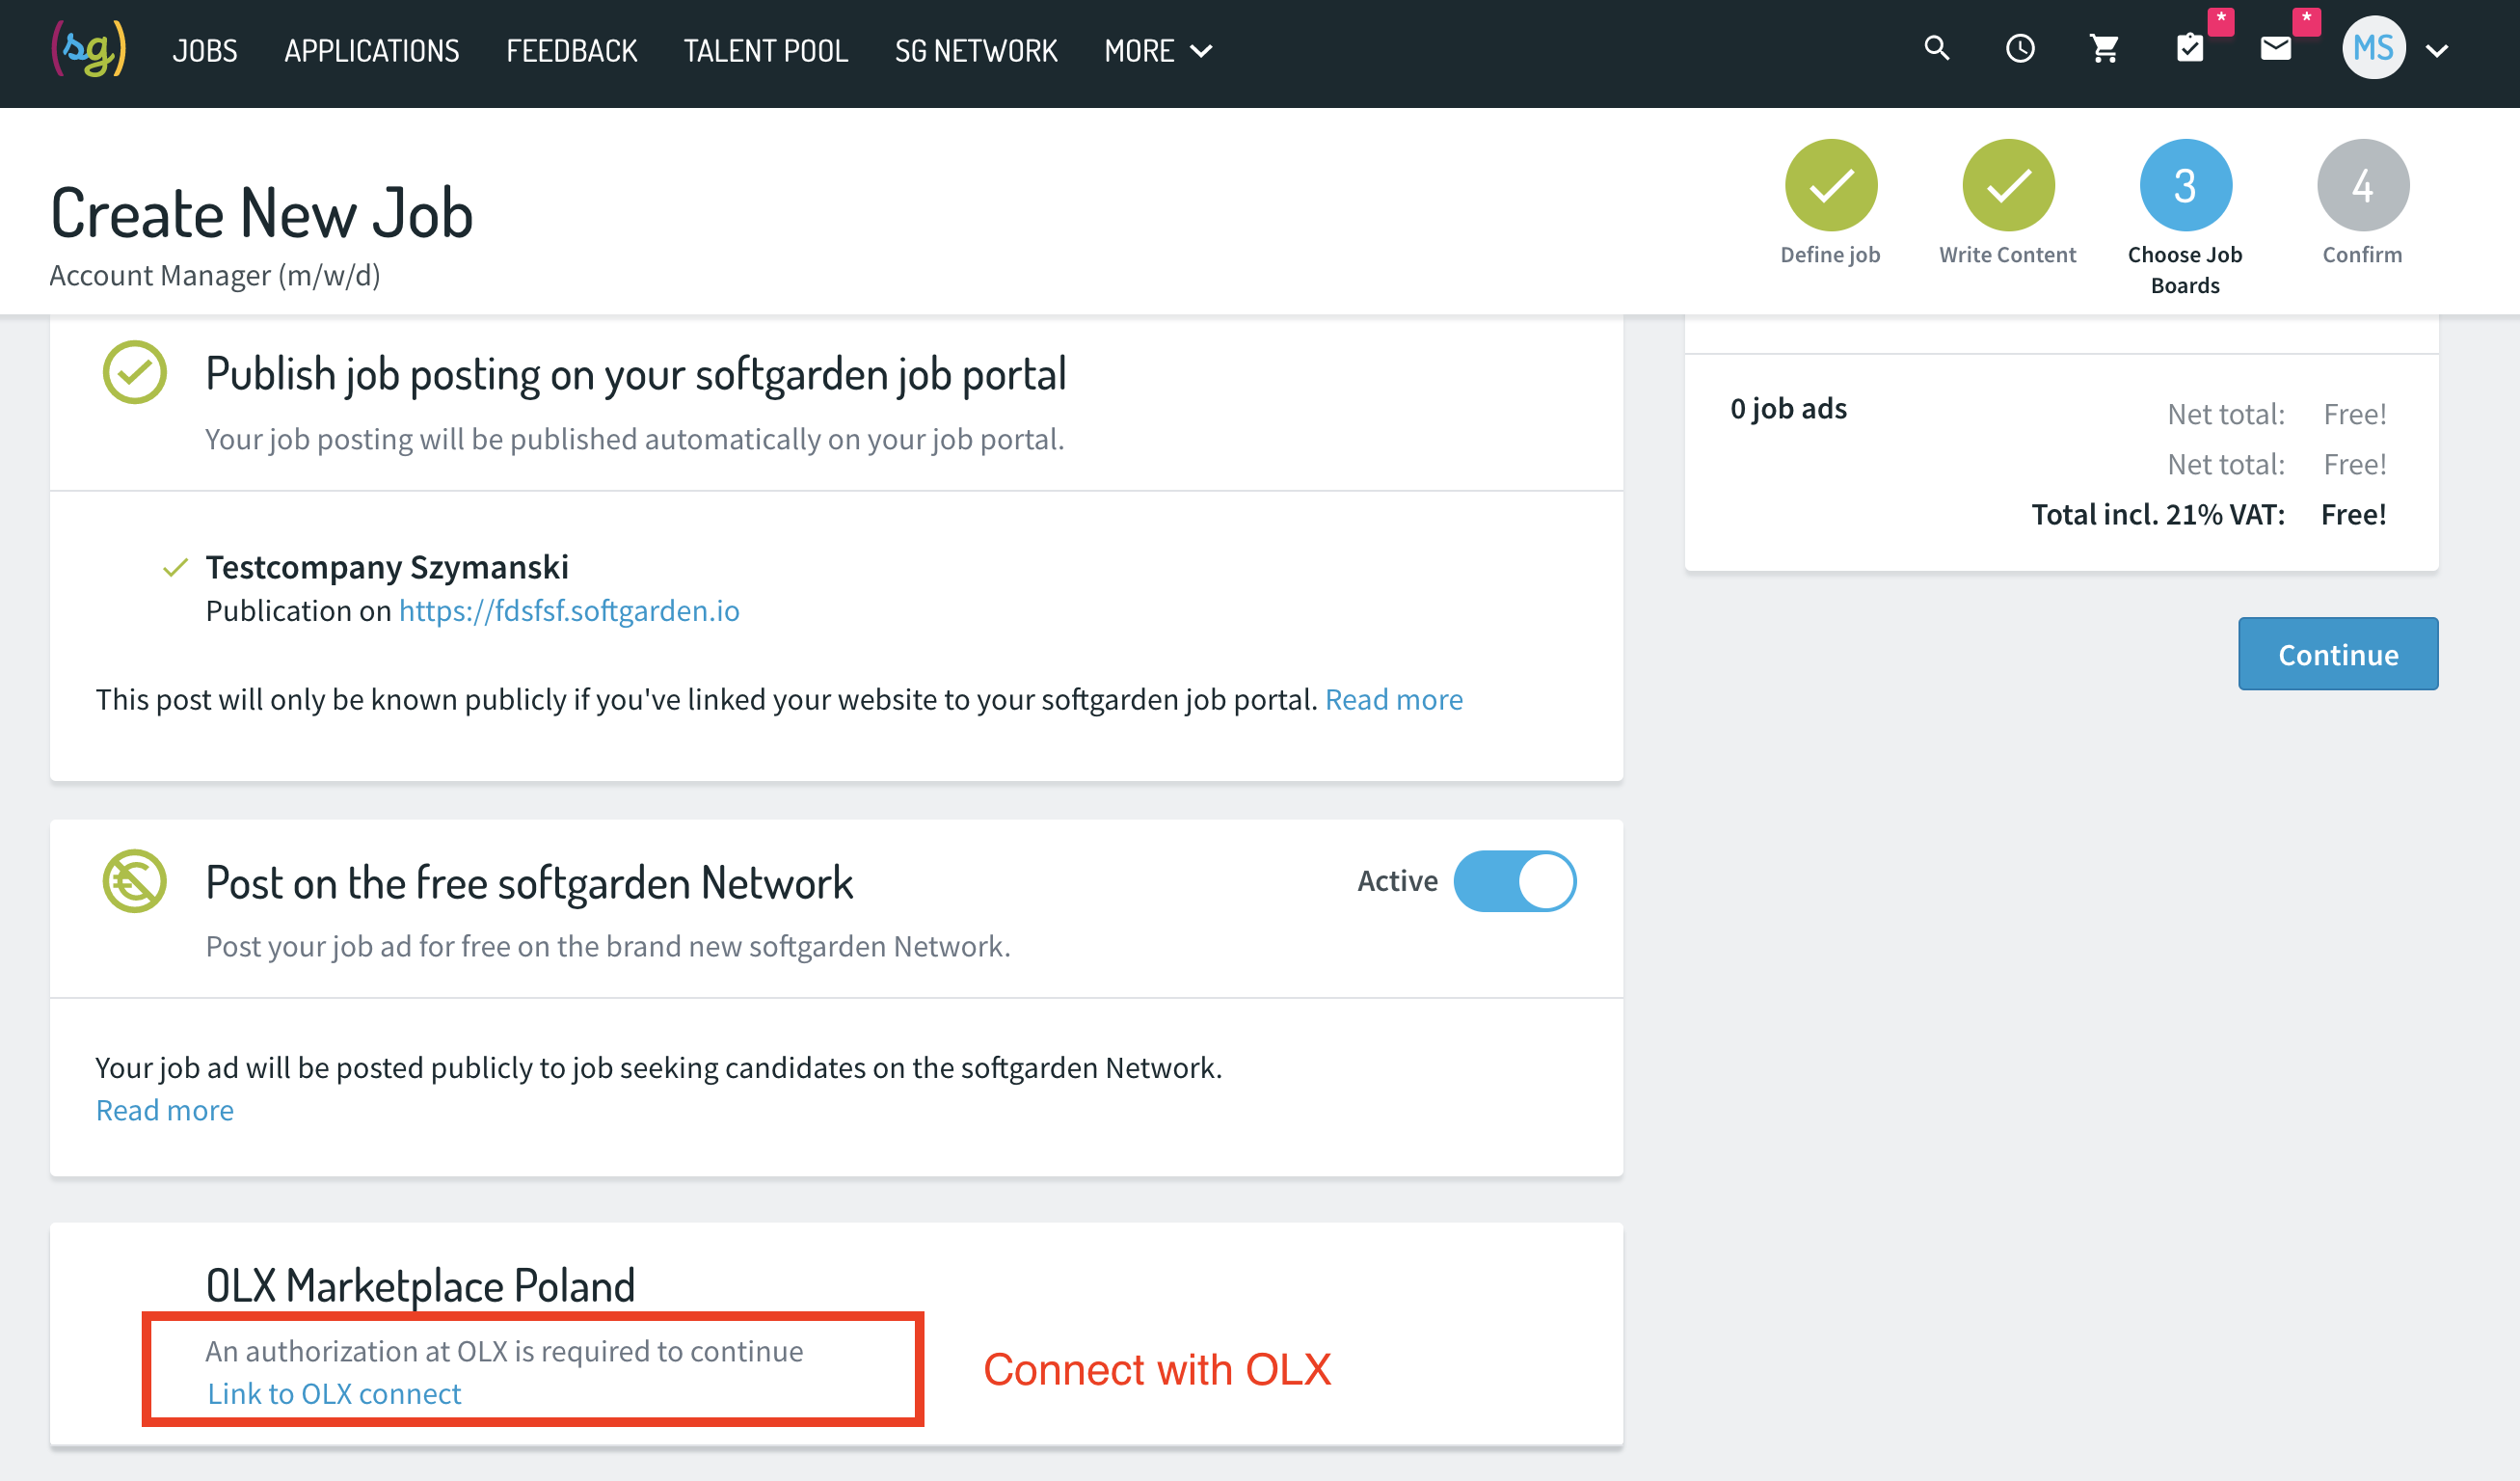Follow the Link to OLX connect
Viewport: 2520px width, 1481px height.
point(334,1393)
